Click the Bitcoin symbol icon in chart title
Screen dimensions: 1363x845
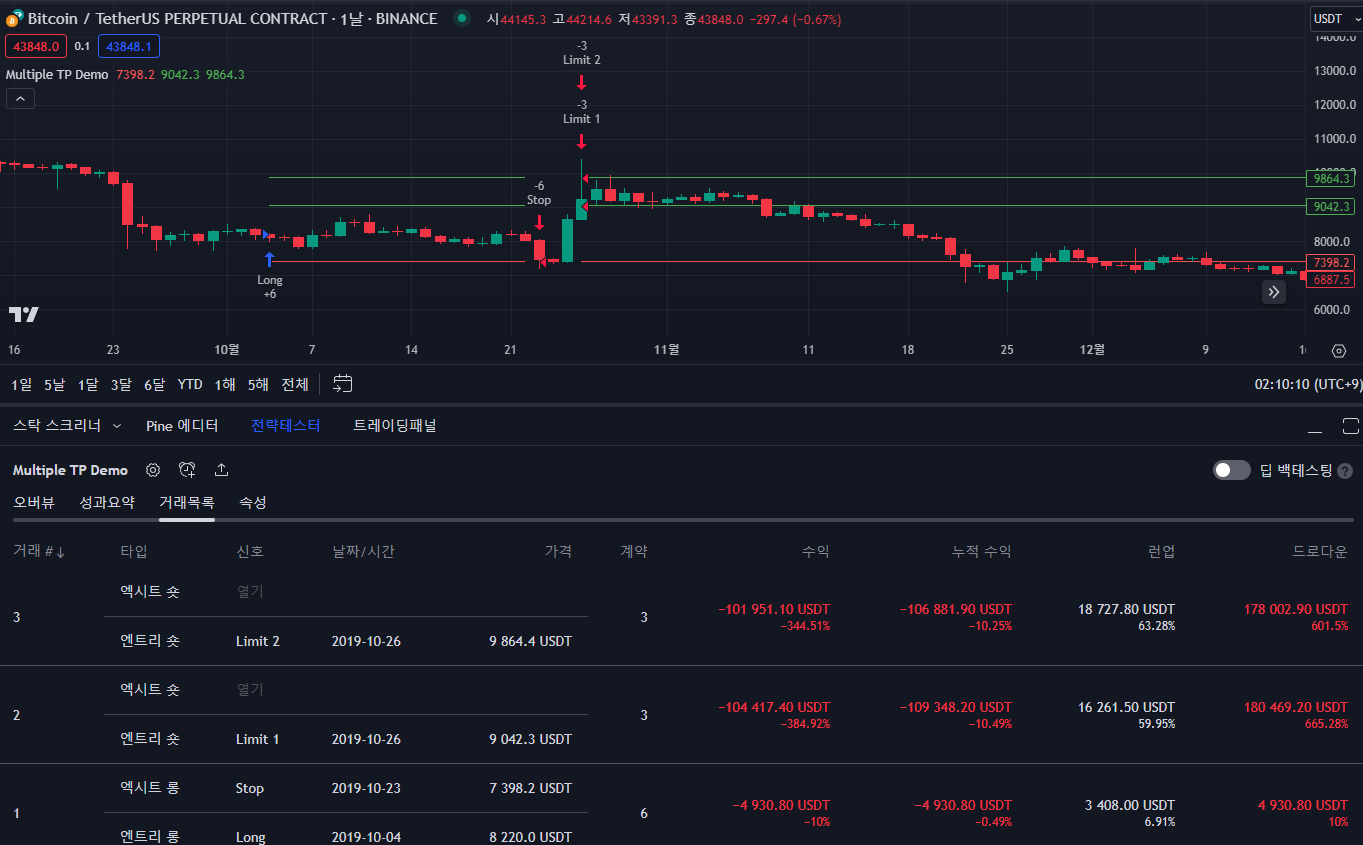pos(14,19)
